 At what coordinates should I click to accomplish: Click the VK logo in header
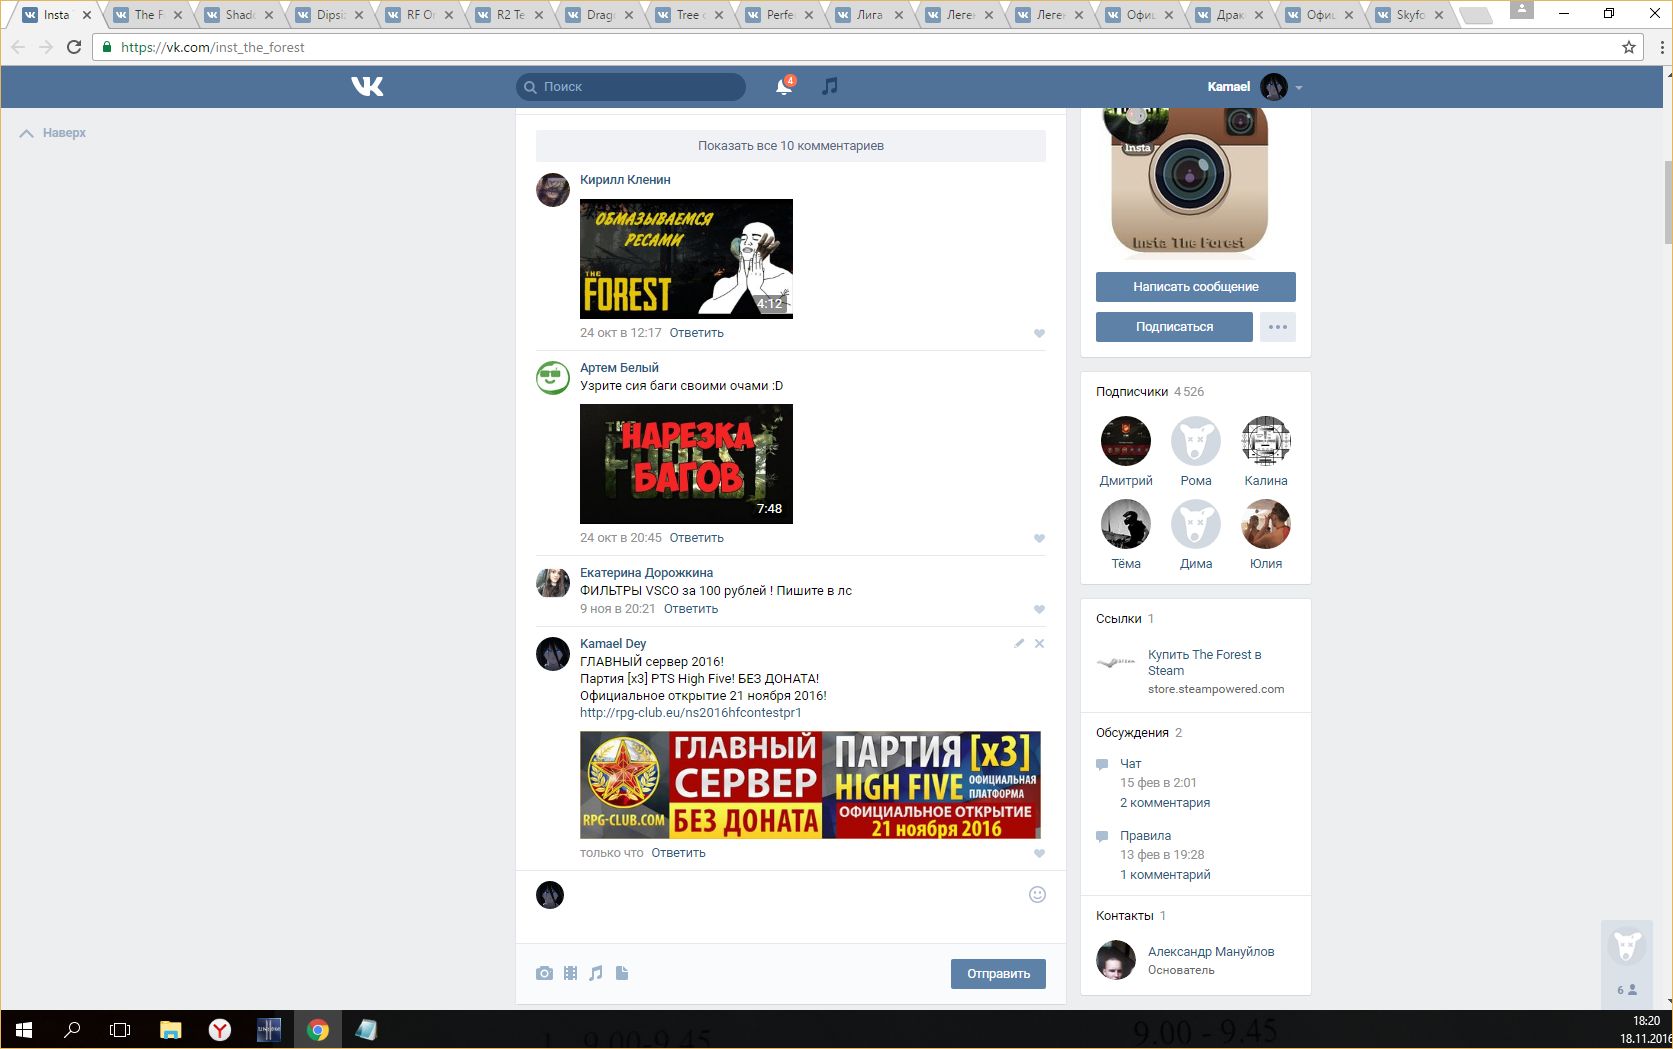coord(367,87)
